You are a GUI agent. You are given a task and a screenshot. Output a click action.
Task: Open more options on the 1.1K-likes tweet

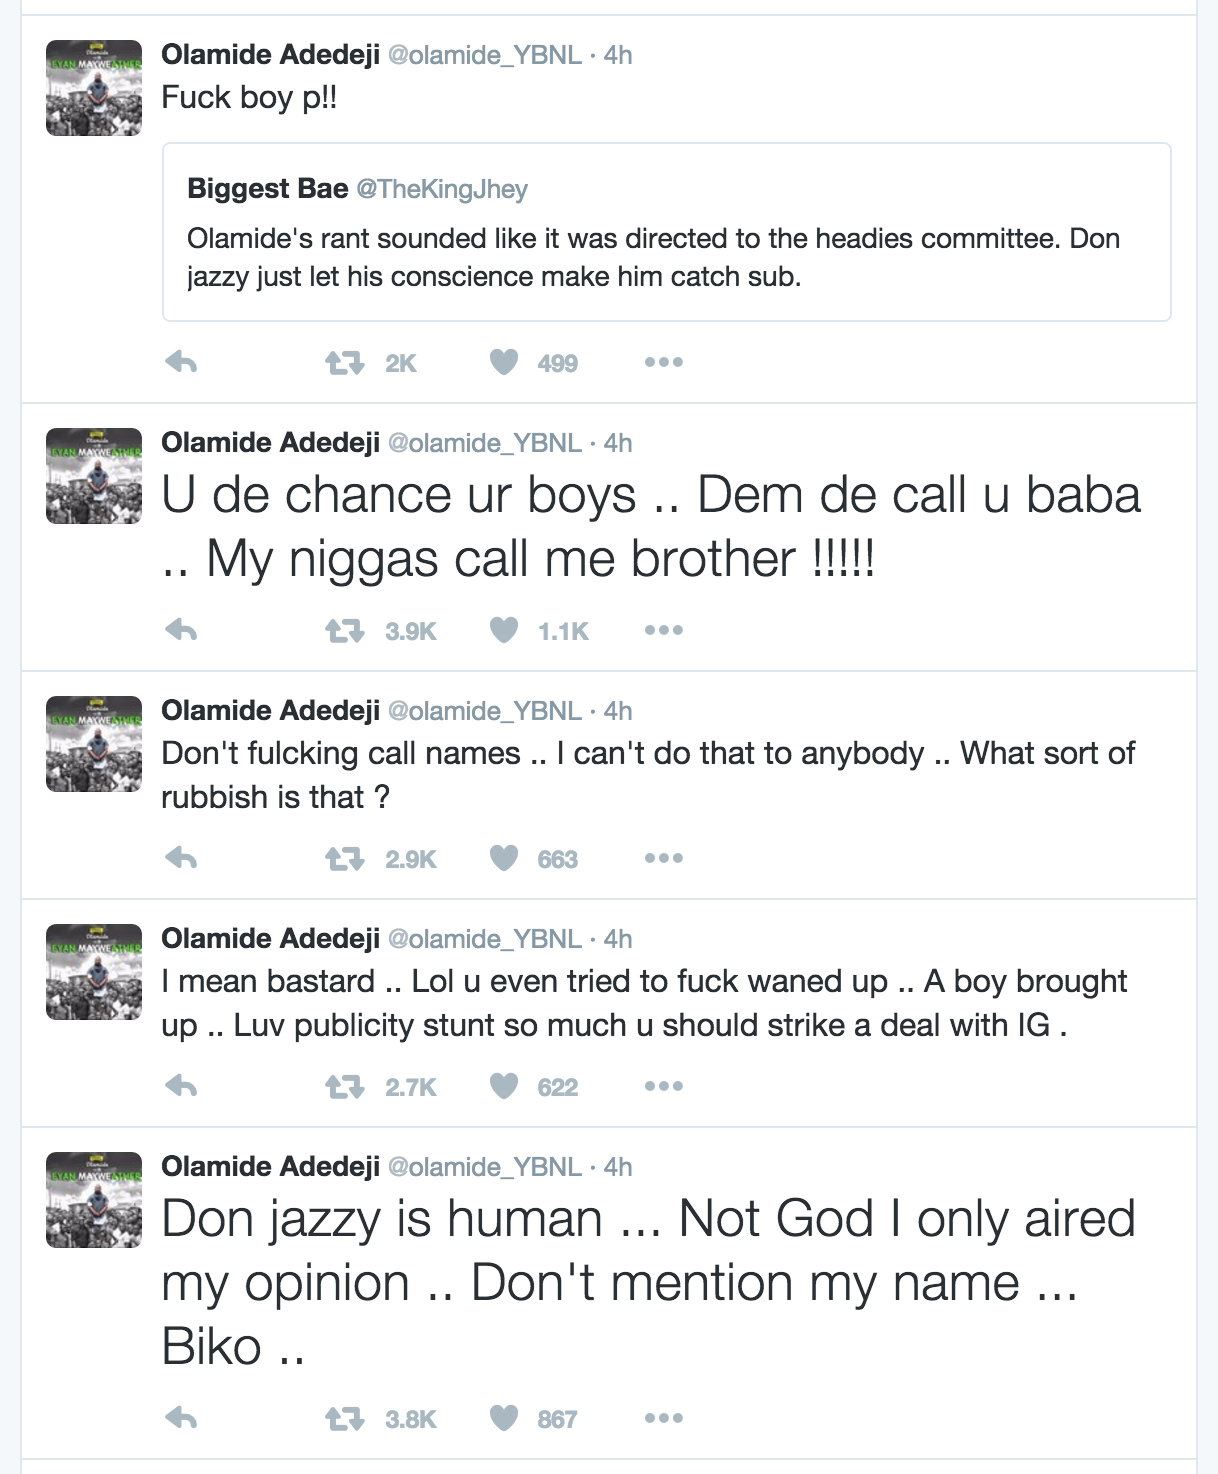[x=664, y=630]
